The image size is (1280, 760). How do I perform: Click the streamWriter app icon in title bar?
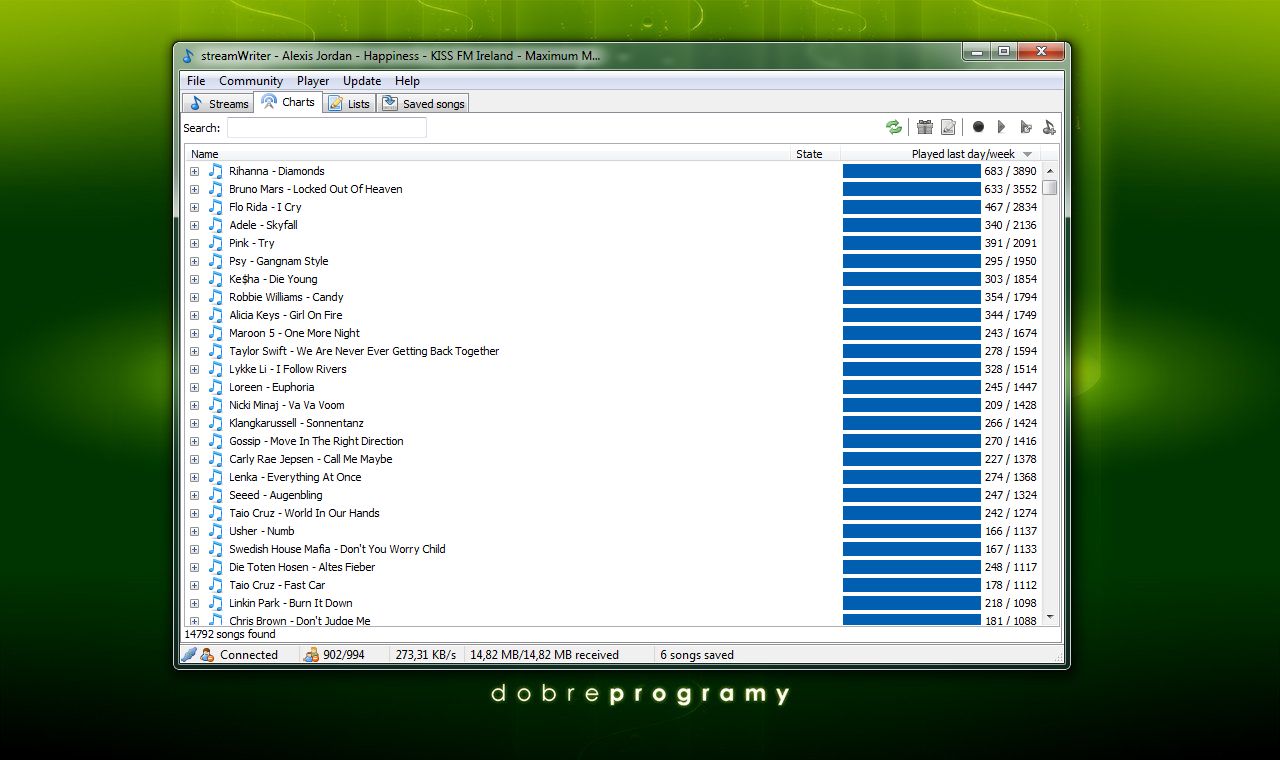[189, 56]
